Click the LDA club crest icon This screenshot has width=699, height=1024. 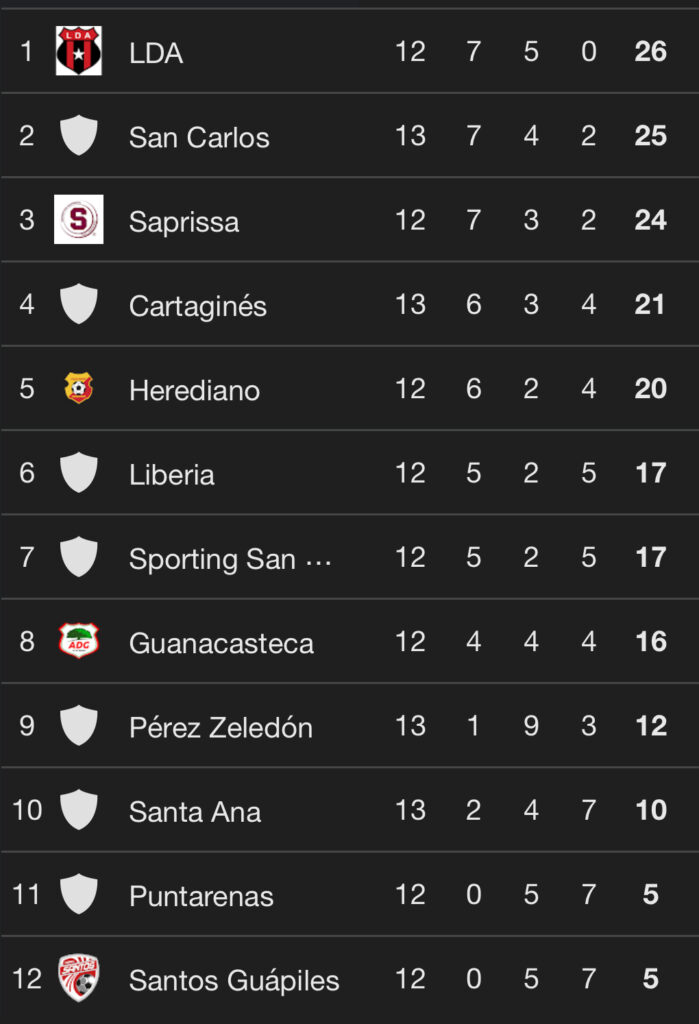pyautogui.click(x=78, y=52)
